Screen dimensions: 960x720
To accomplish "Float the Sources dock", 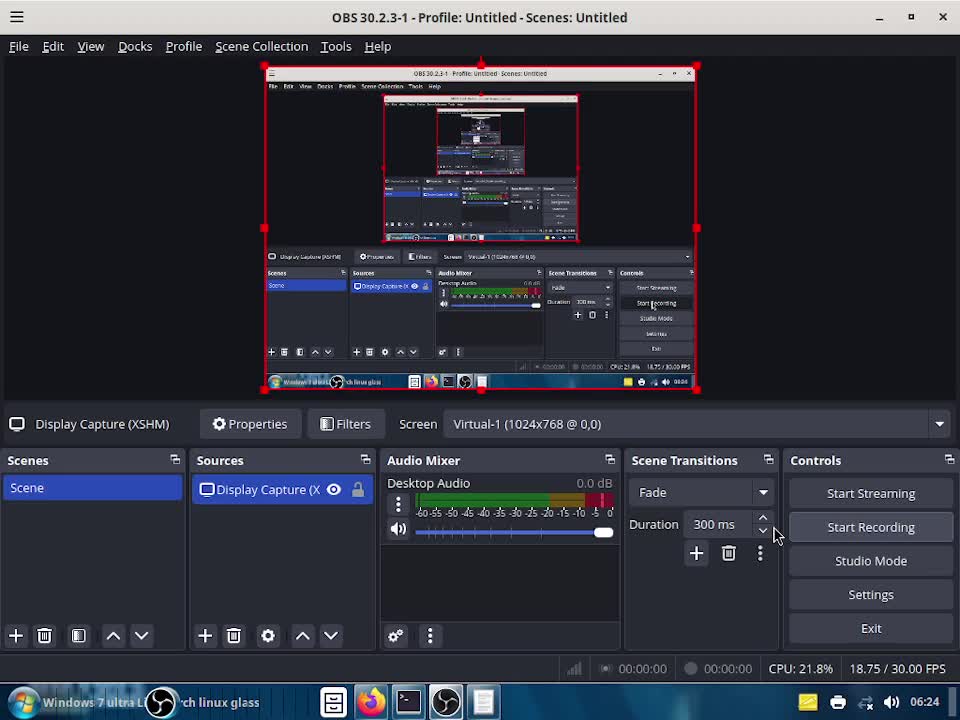I will point(366,459).
